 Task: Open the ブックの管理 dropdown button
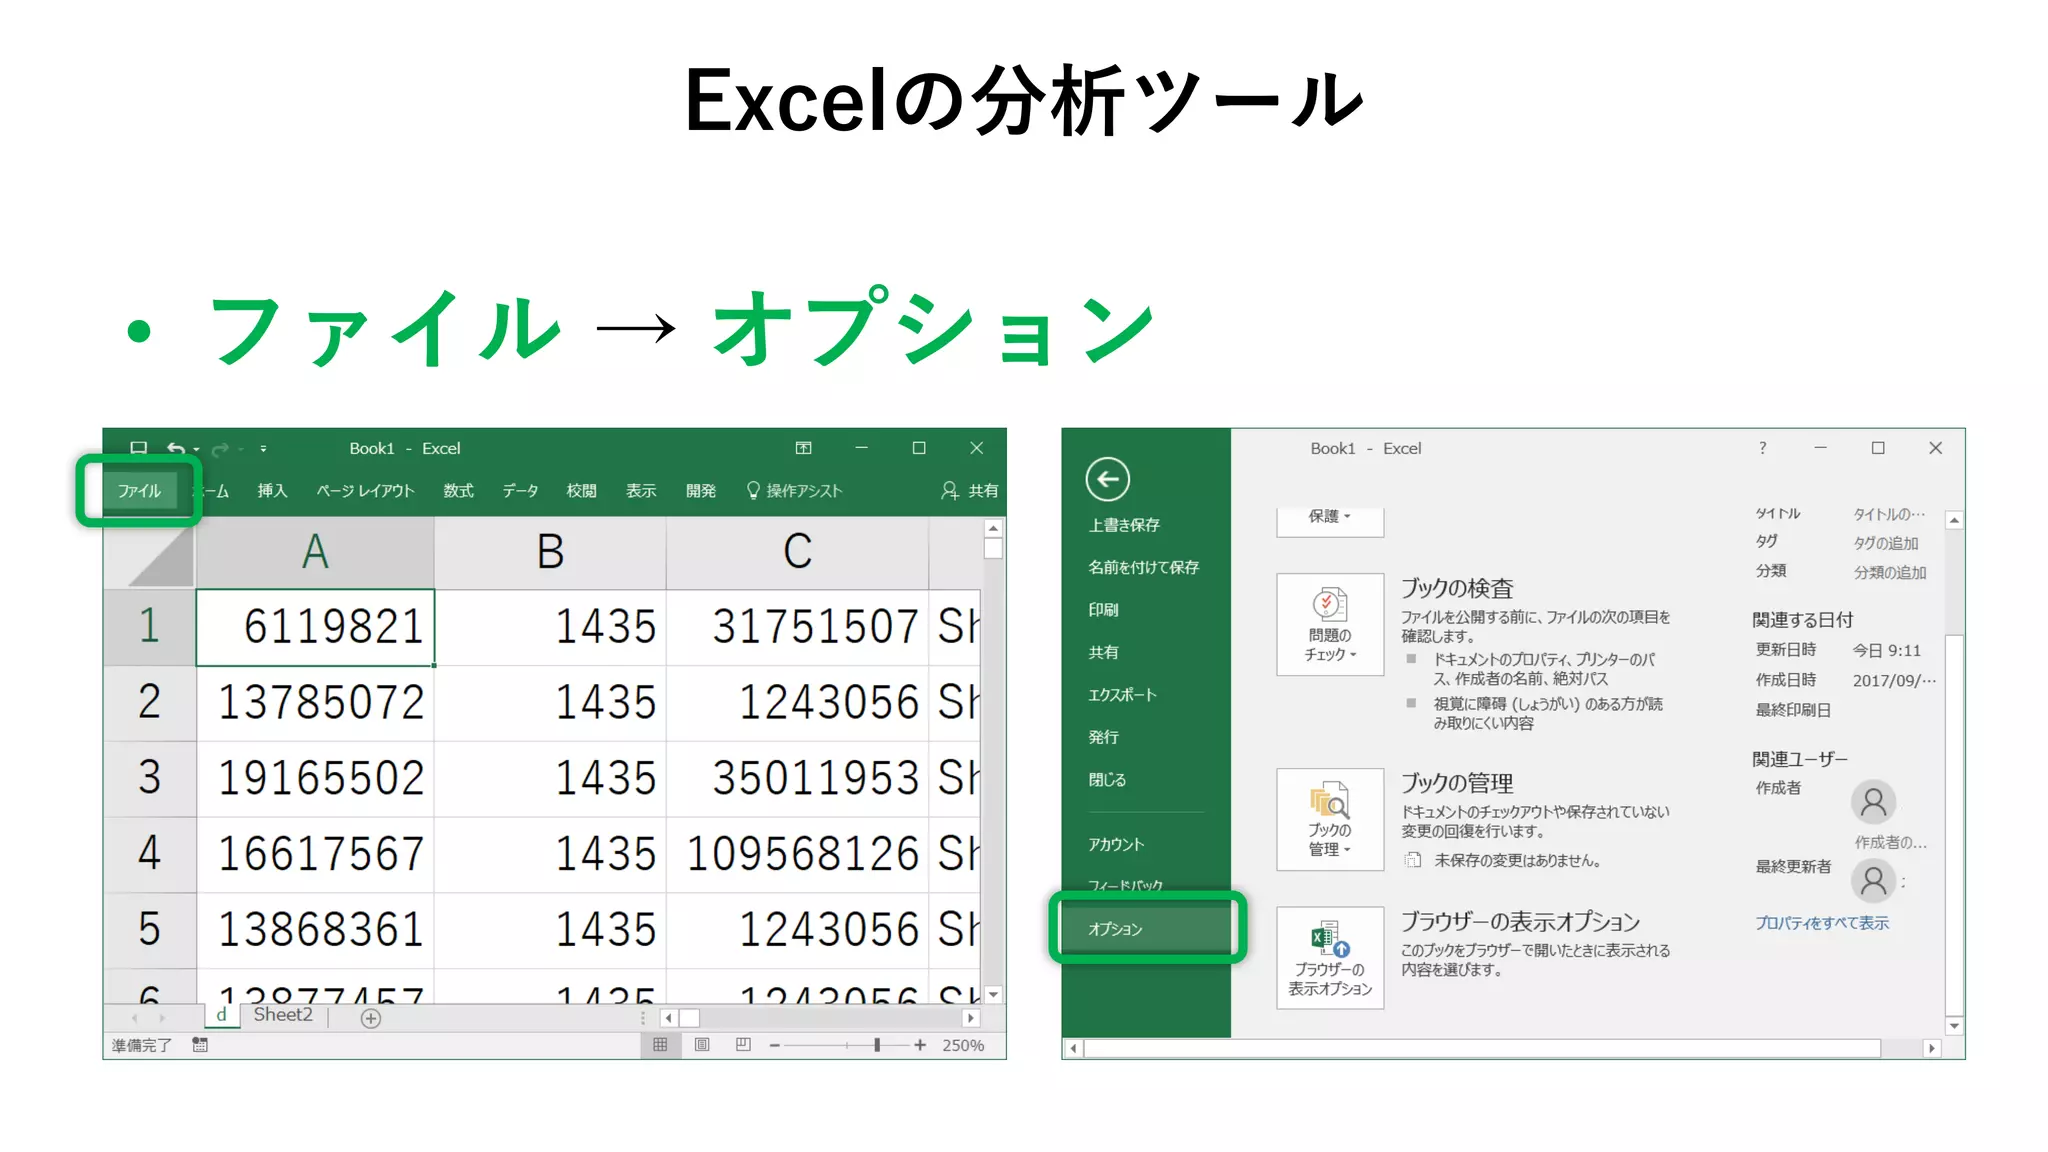(x=1330, y=820)
